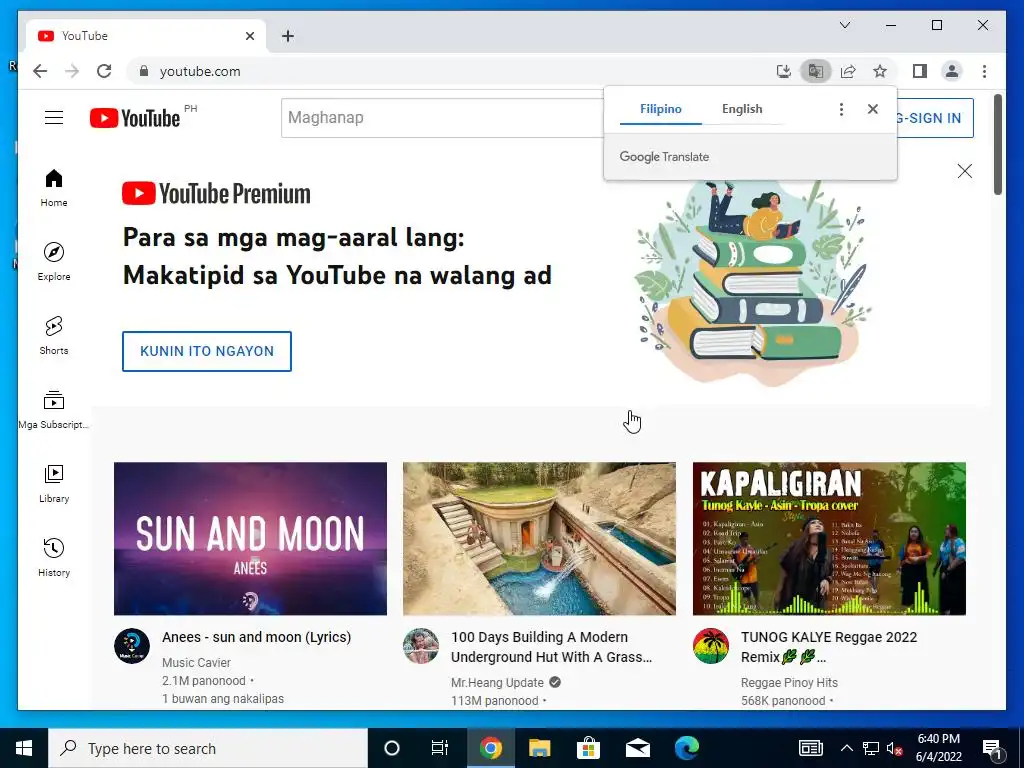Click the Maghanap search field

(x=443, y=118)
